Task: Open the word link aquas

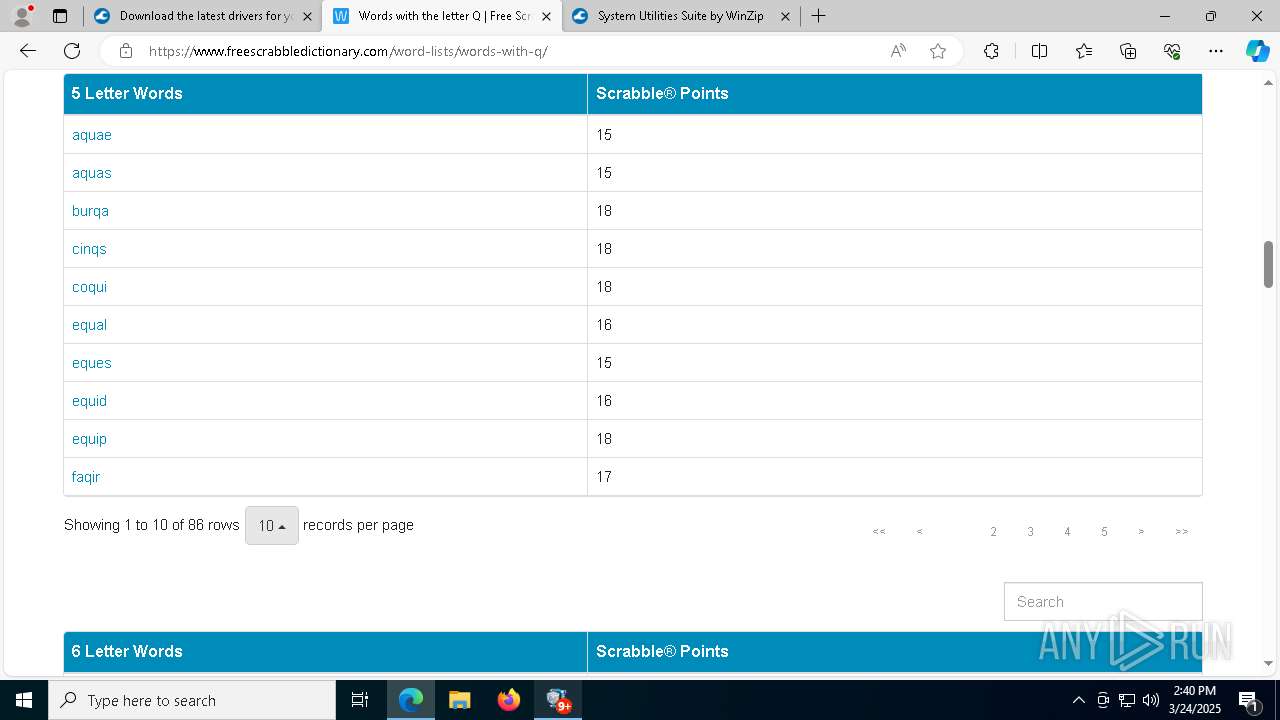Action: click(92, 173)
